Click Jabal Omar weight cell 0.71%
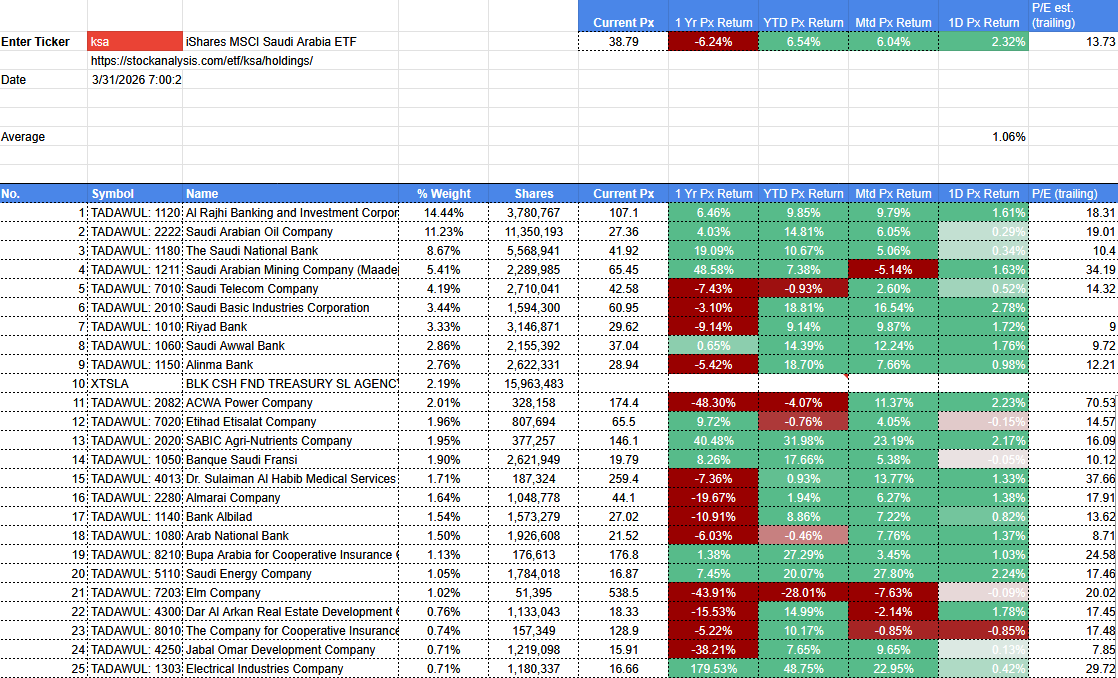Viewport: 1118px width, 678px height. (x=443, y=650)
